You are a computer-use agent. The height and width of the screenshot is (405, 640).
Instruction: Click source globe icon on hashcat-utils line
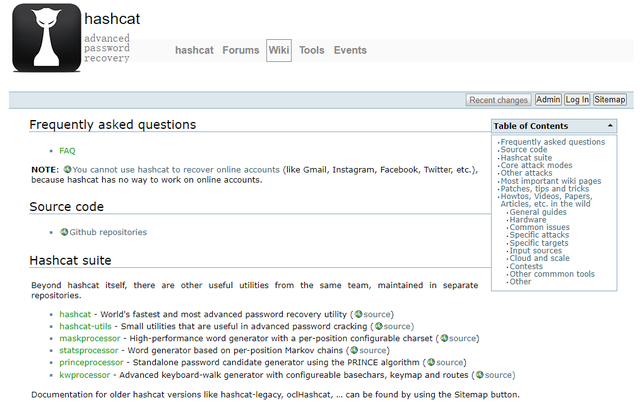(378, 326)
